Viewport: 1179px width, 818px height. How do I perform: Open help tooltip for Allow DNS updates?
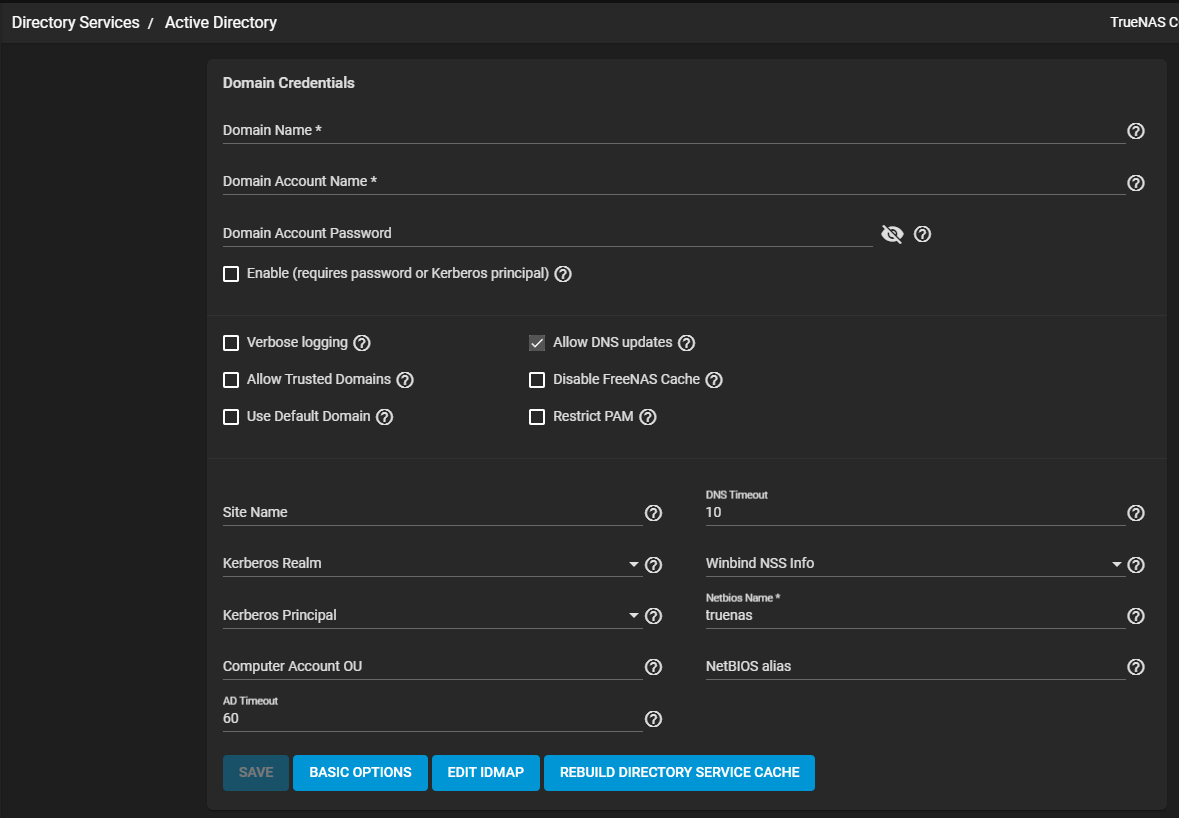[x=686, y=343]
